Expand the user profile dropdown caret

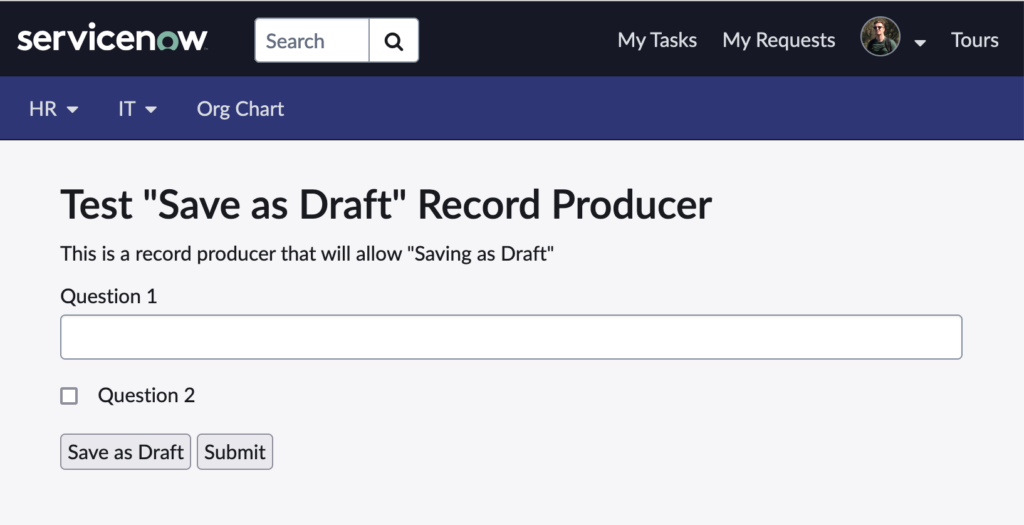920,43
